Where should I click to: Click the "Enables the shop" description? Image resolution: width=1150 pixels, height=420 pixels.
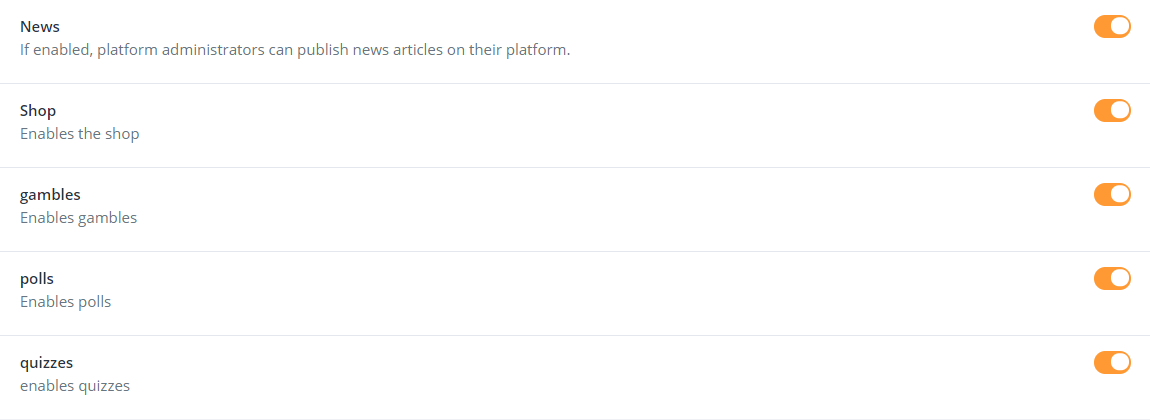(x=80, y=133)
